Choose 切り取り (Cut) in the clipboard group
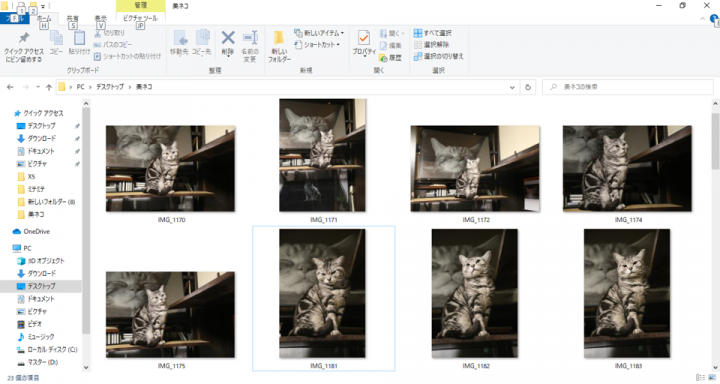The width and height of the screenshot is (720, 384). (109, 33)
